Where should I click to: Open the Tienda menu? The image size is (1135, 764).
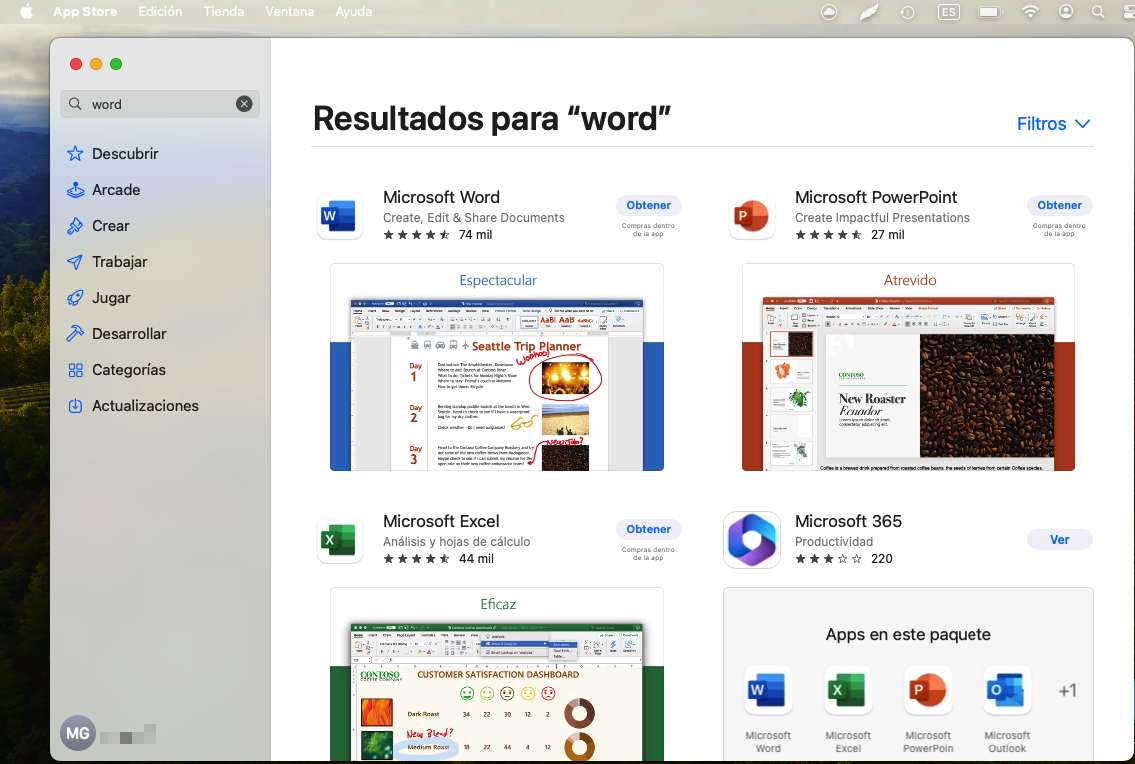(x=223, y=12)
